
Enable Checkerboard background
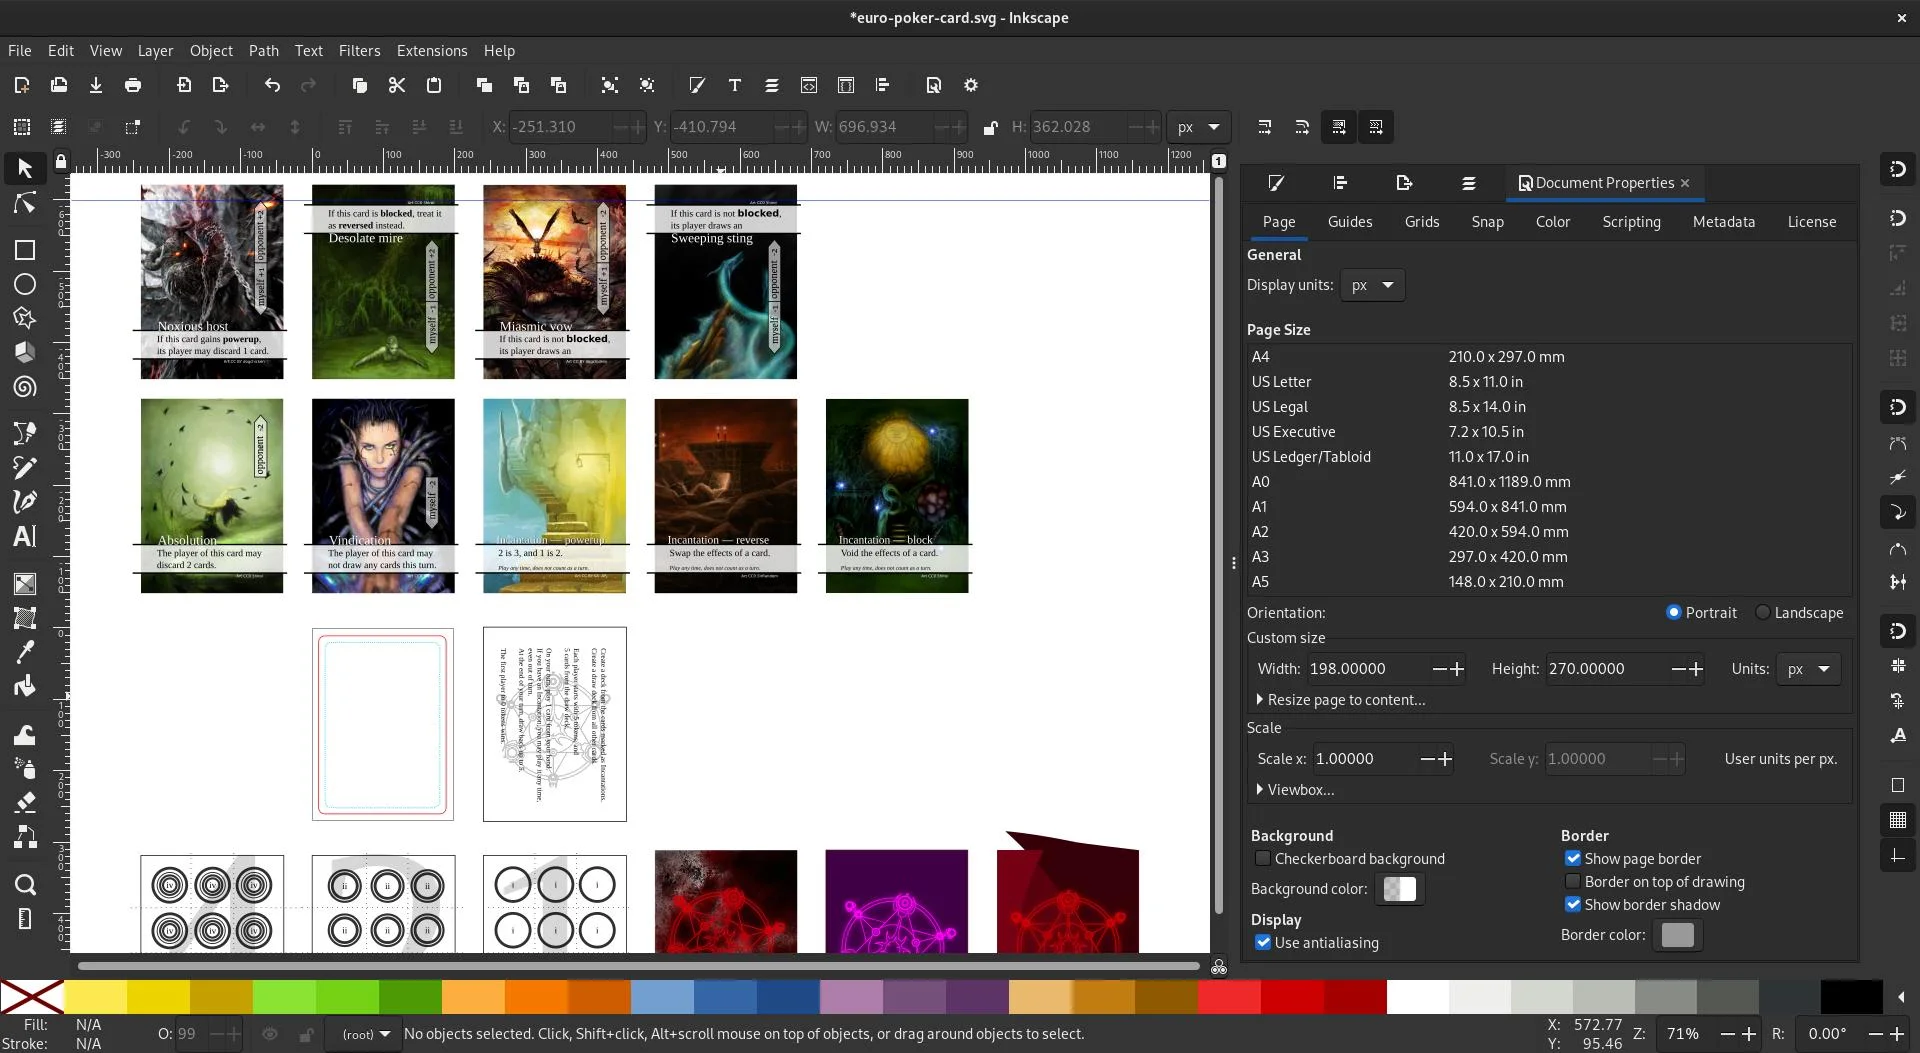pos(1264,858)
